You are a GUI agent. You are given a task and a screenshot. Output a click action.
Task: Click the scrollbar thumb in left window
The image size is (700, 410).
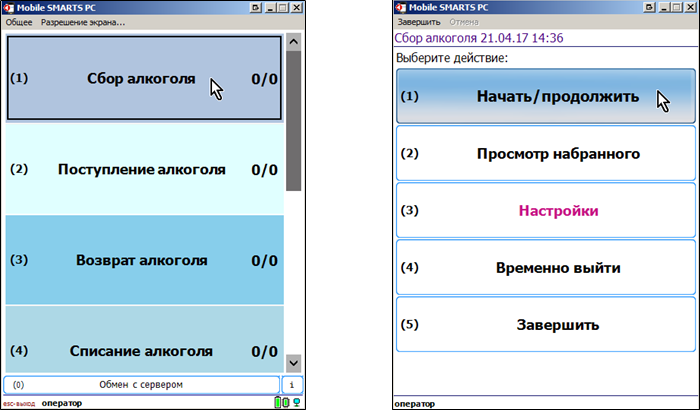click(x=293, y=121)
